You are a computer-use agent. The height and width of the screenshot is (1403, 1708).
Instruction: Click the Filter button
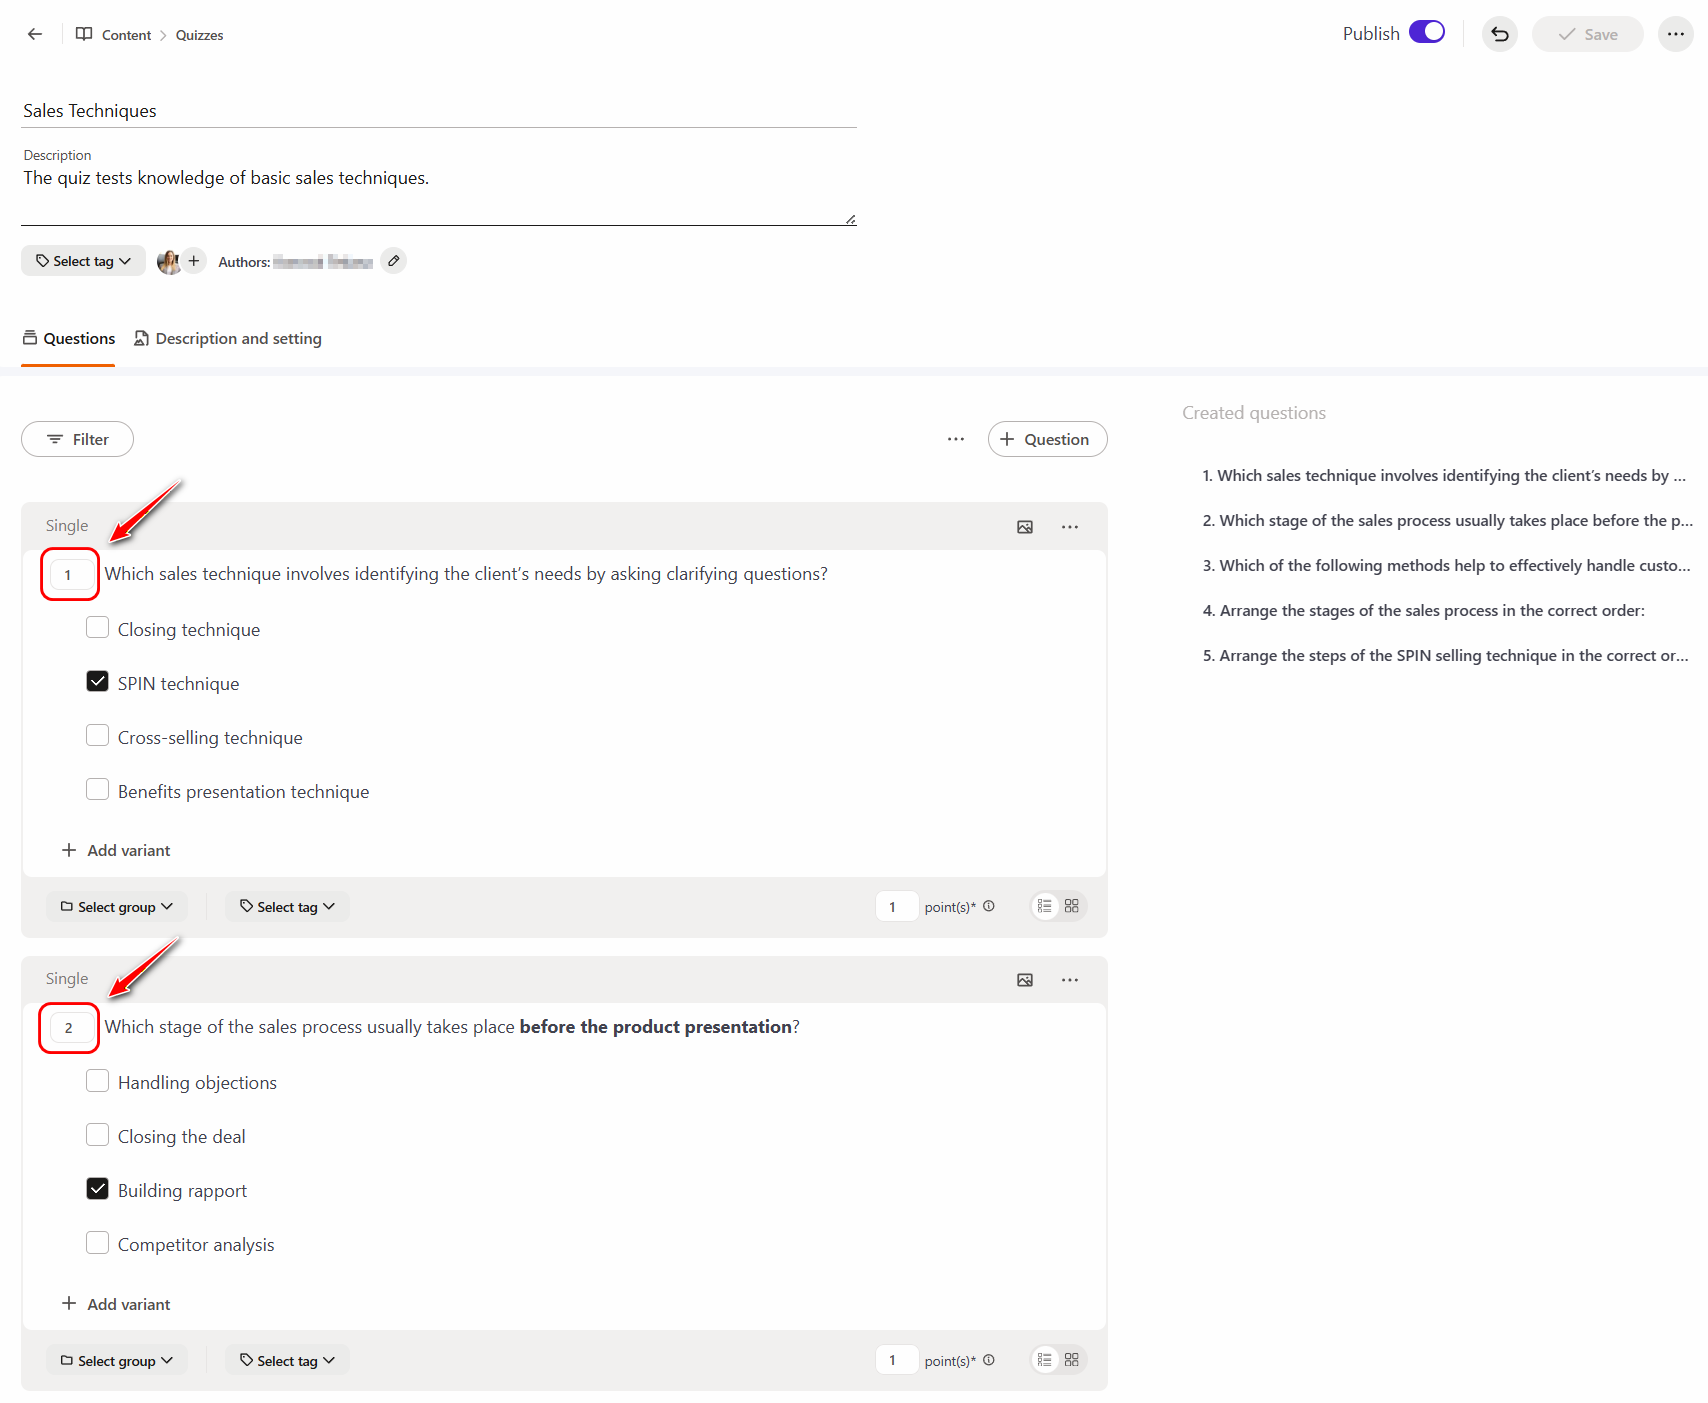click(77, 439)
